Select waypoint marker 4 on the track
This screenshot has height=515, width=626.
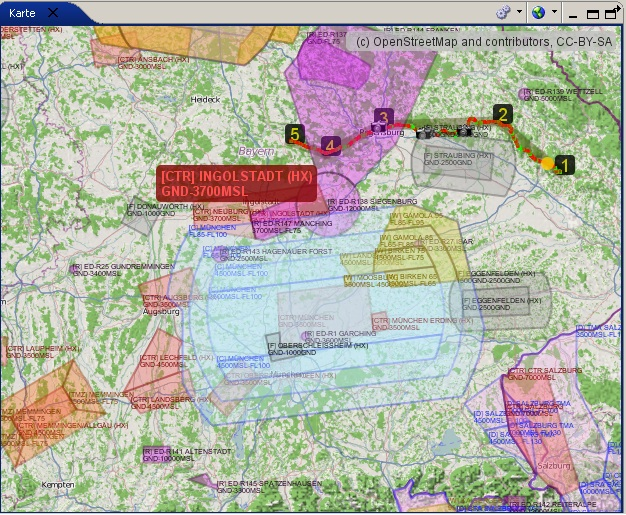(331, 146)
